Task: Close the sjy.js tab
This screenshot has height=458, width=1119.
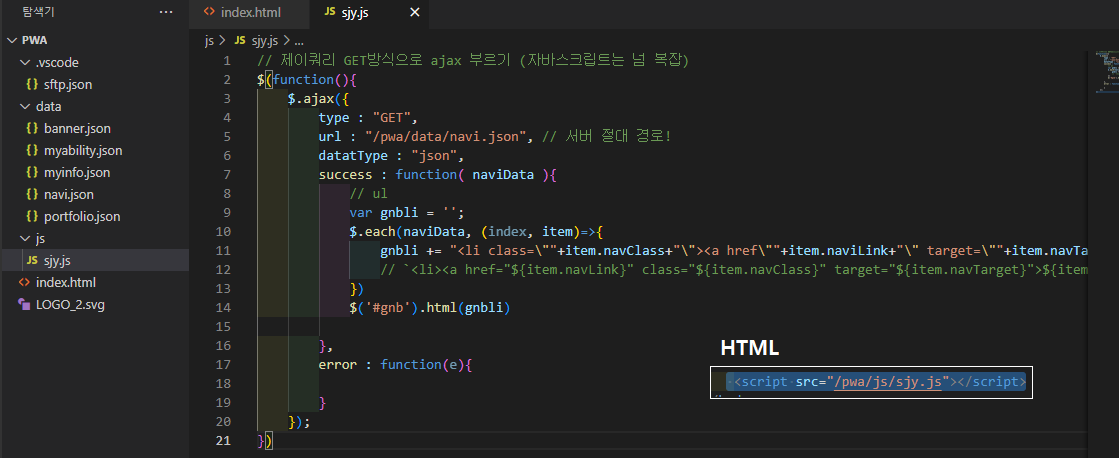Action: coord(415,12)
